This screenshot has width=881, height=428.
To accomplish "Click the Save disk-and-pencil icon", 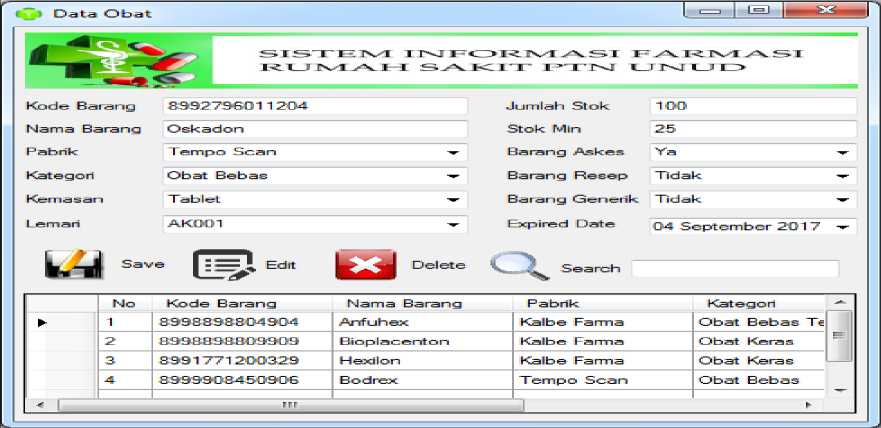I will coord(72,265).
